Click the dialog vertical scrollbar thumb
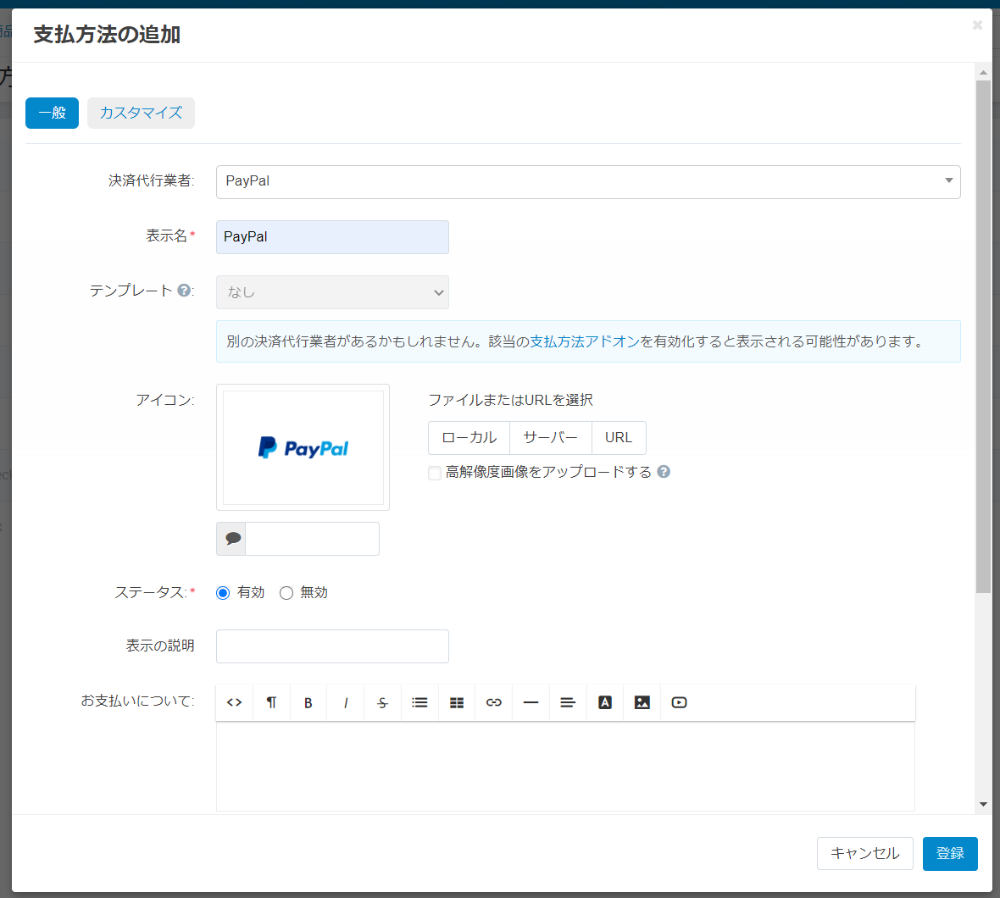 click(983, 337)
